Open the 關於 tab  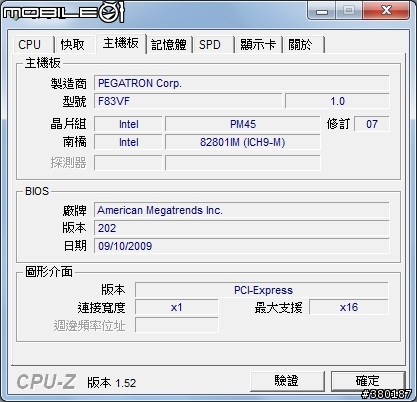coord(303,45)
